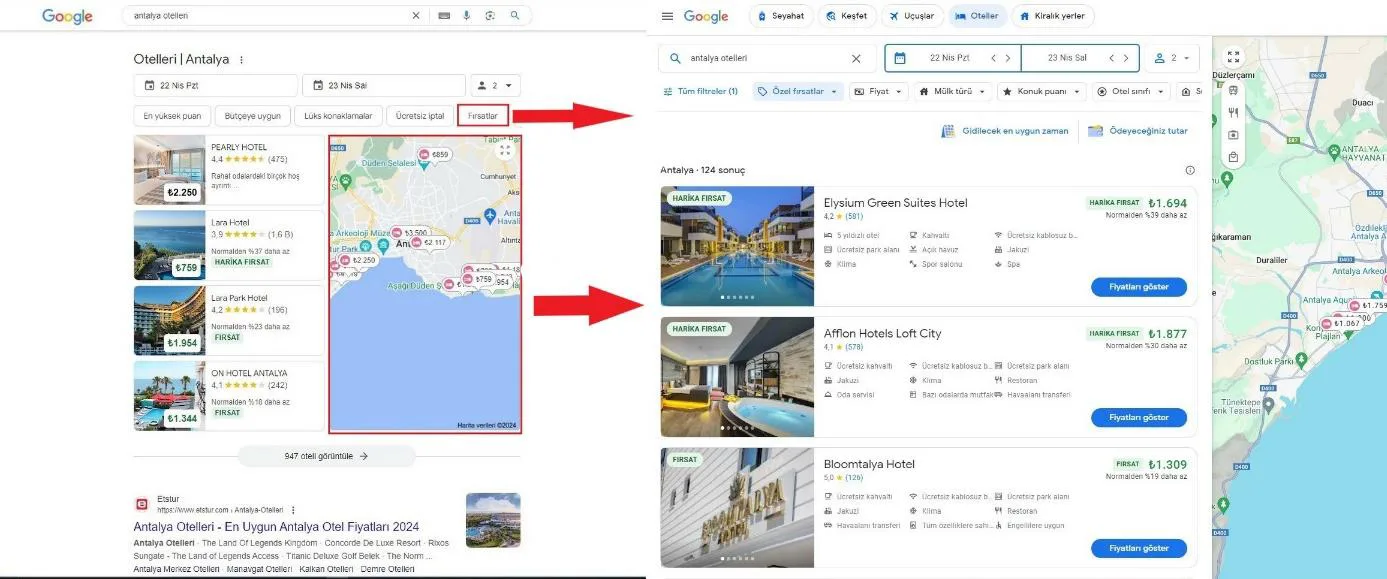Open the Etstur Antalya Otelleri search result
The height and width of the screenshot is (579, 1387).
tap(276, 527)
